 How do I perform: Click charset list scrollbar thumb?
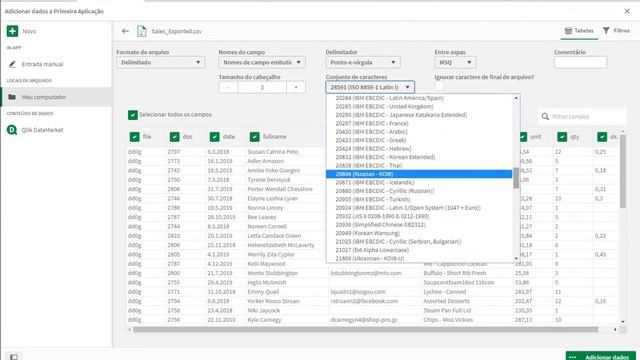[x=516, y=178]
